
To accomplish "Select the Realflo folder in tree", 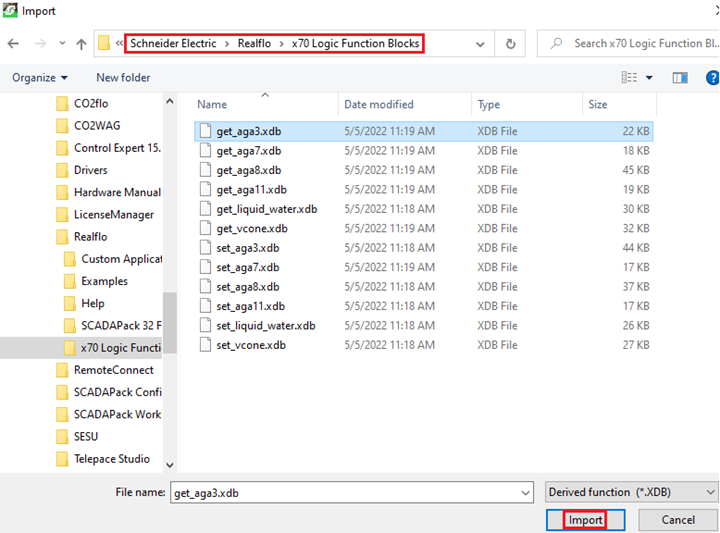I will tap(82, 236).
